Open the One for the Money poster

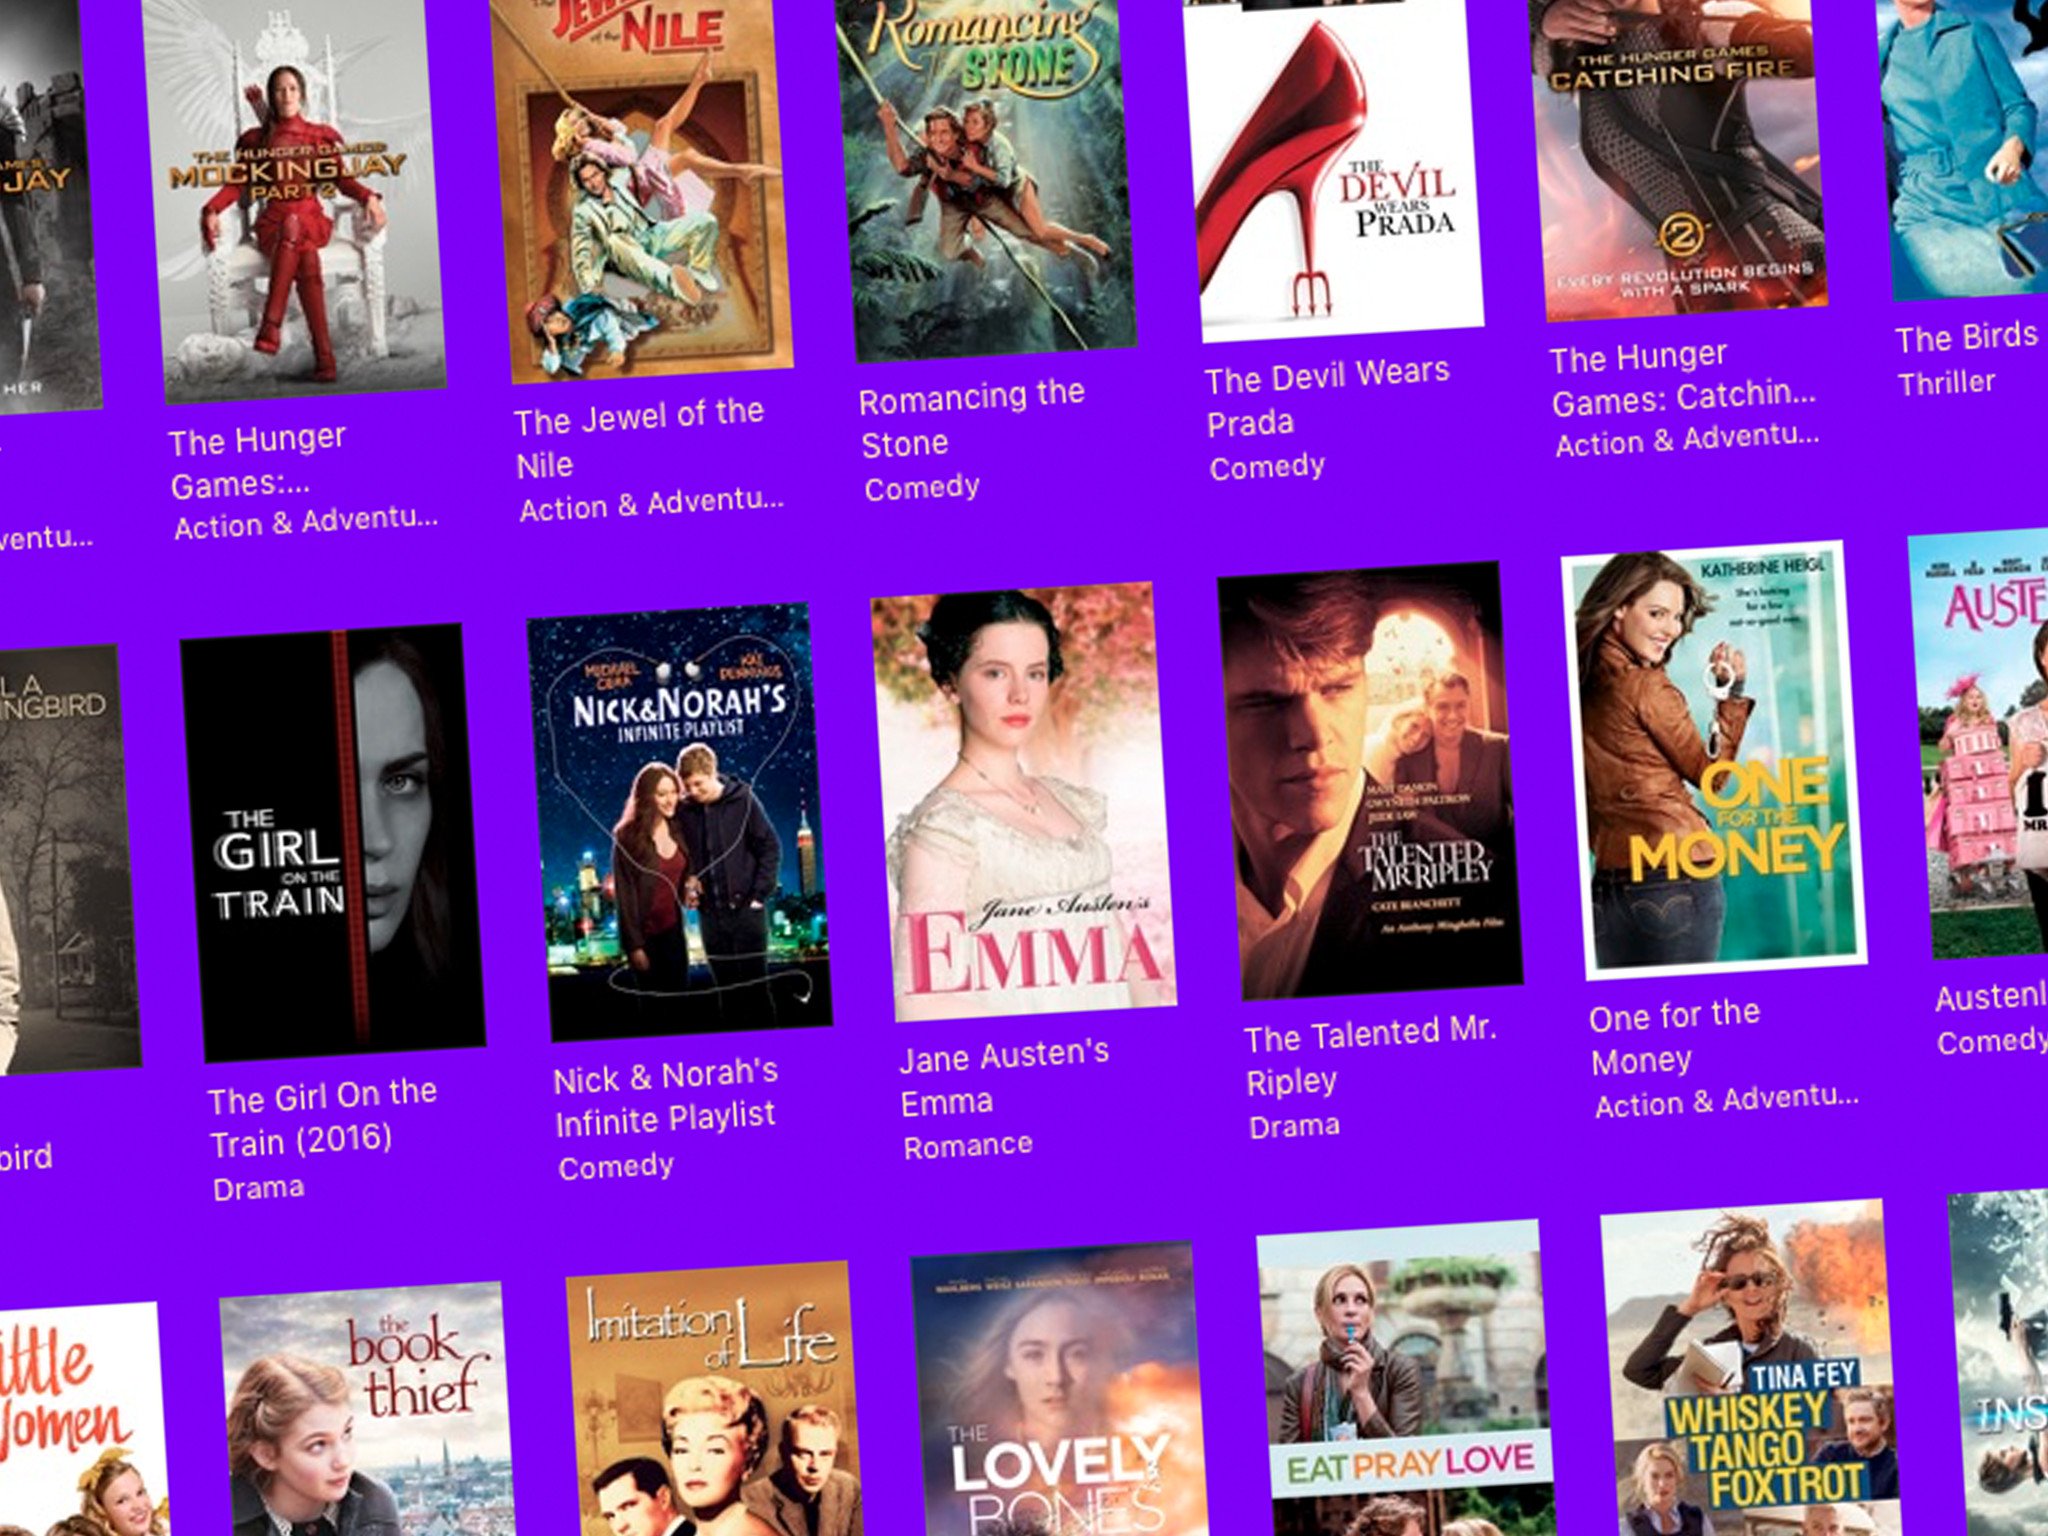coord(1714,760)
